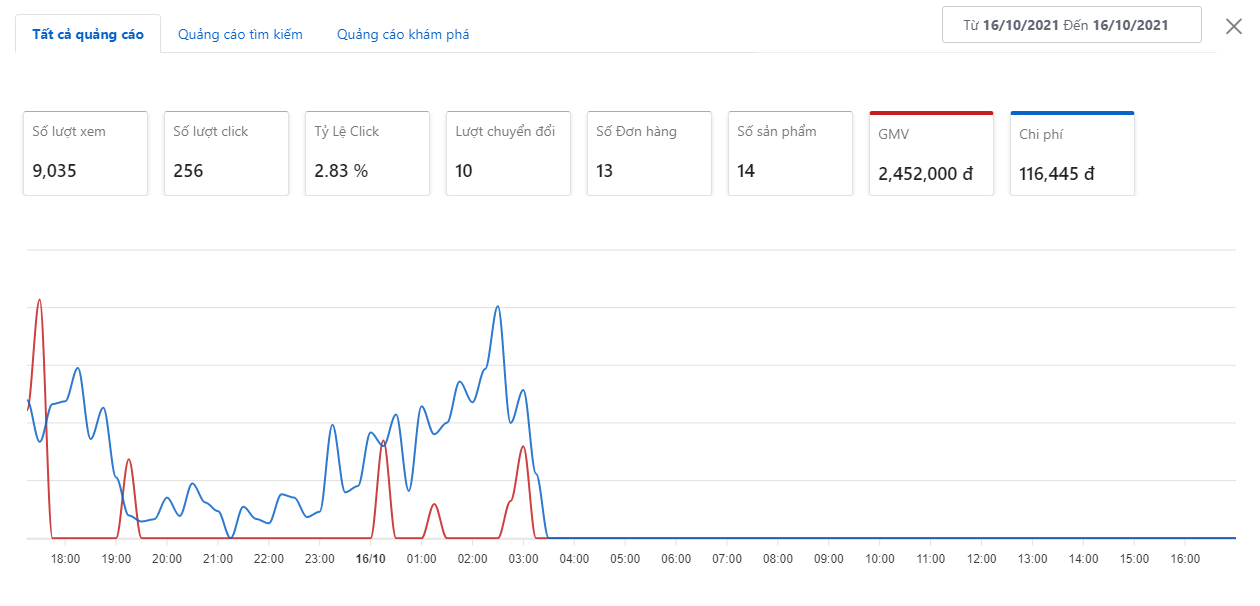
Task: Show Số sản phẩm on chart
Action: click(x=790, y=153)
